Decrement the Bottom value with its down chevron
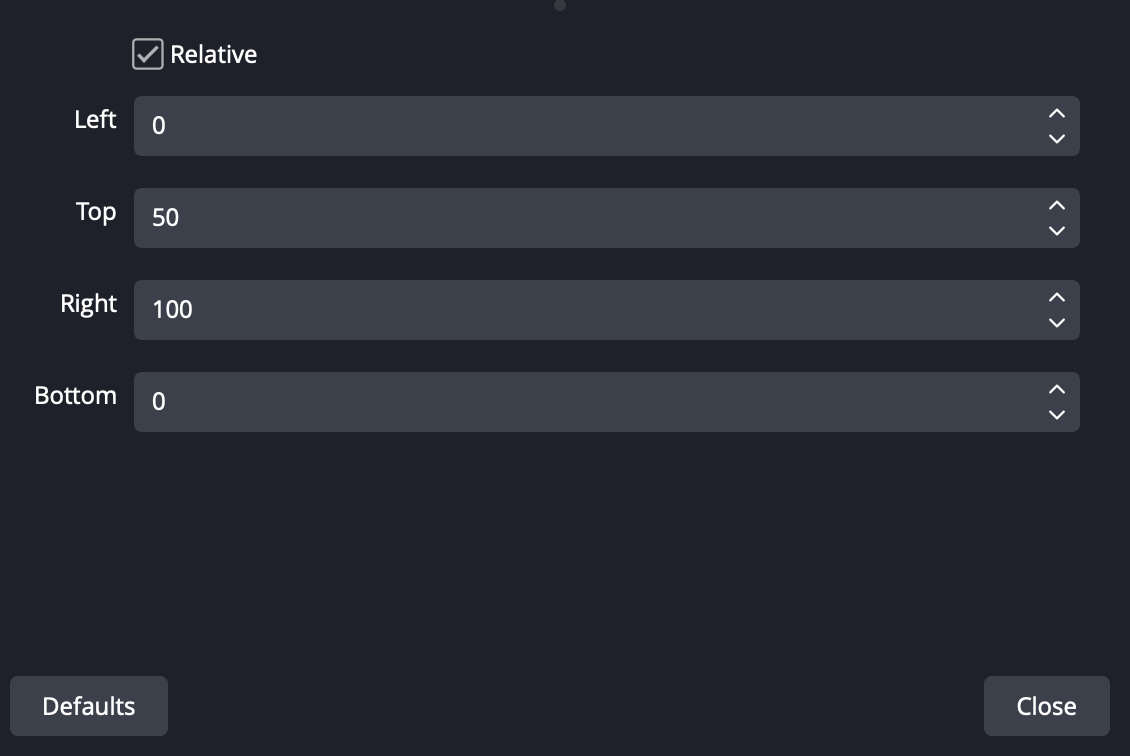 pyautogui.click(x=1056, y=416)
